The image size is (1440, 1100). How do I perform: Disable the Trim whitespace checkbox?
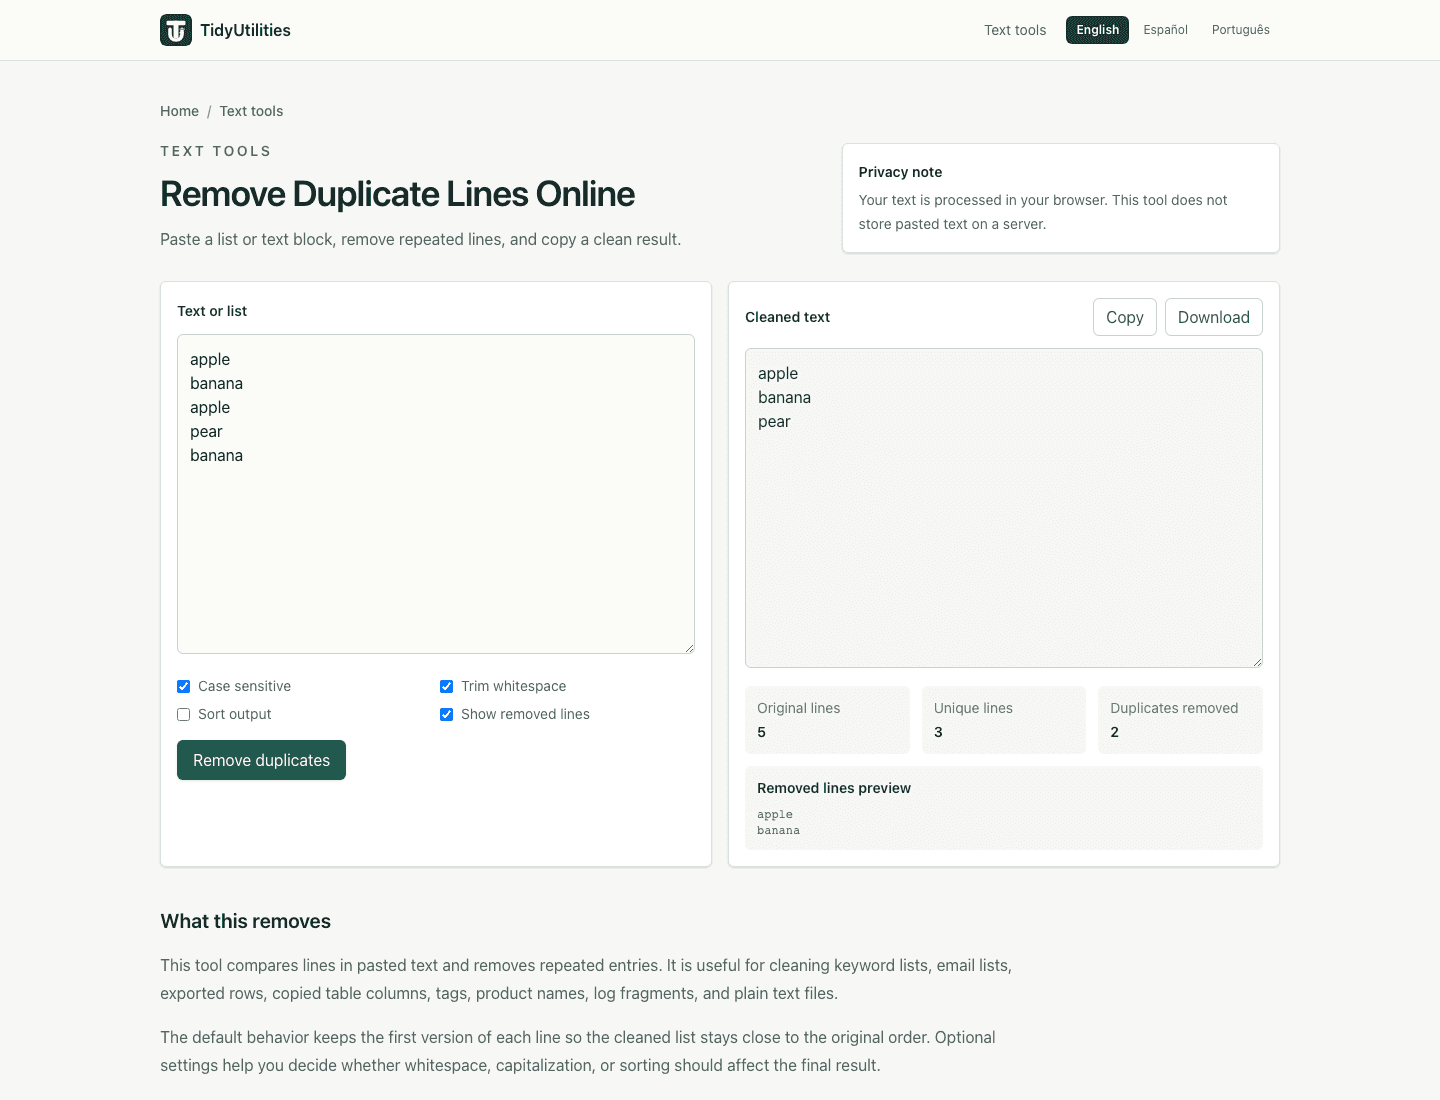click(x=446, y=686)
